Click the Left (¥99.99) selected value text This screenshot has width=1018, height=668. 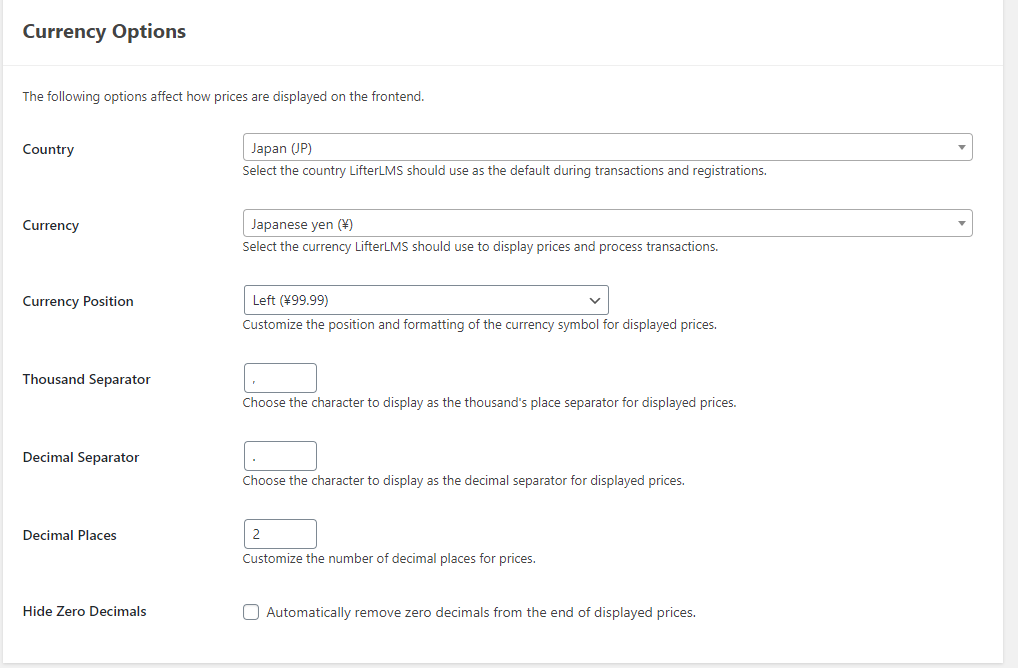click(x=290, y=300)
